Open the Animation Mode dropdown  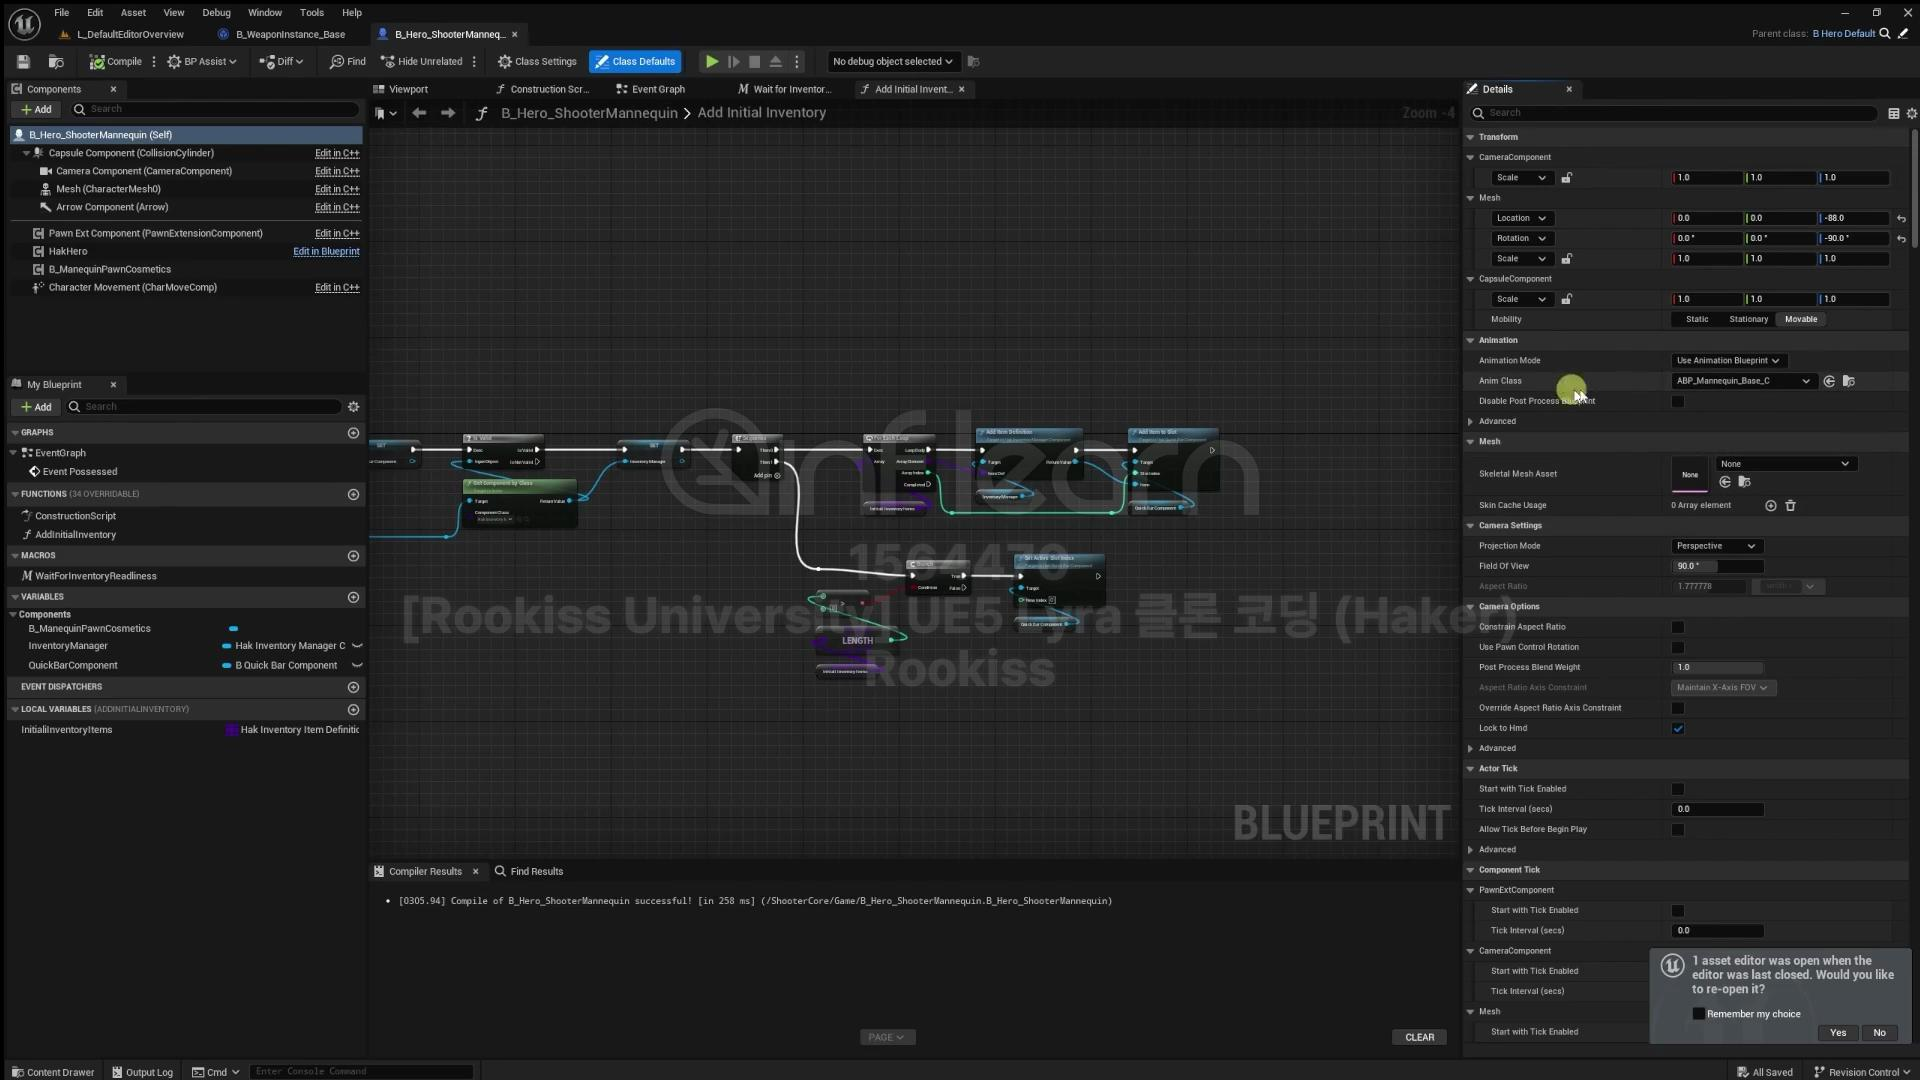[x=1728, y=361]
